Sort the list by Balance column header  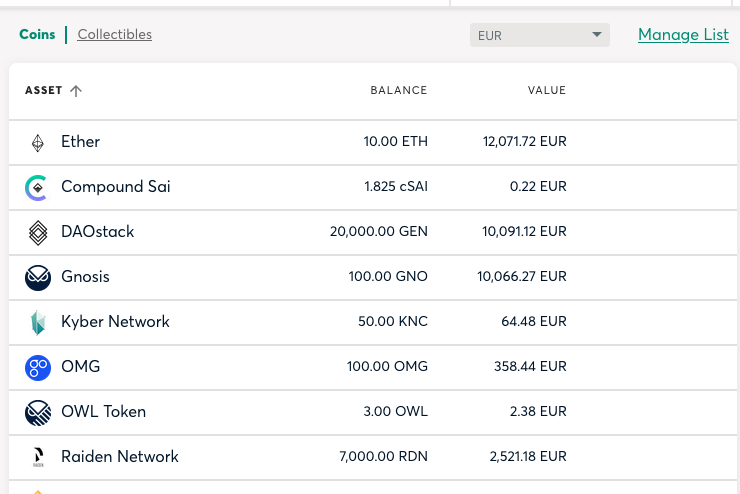point(398,91)
